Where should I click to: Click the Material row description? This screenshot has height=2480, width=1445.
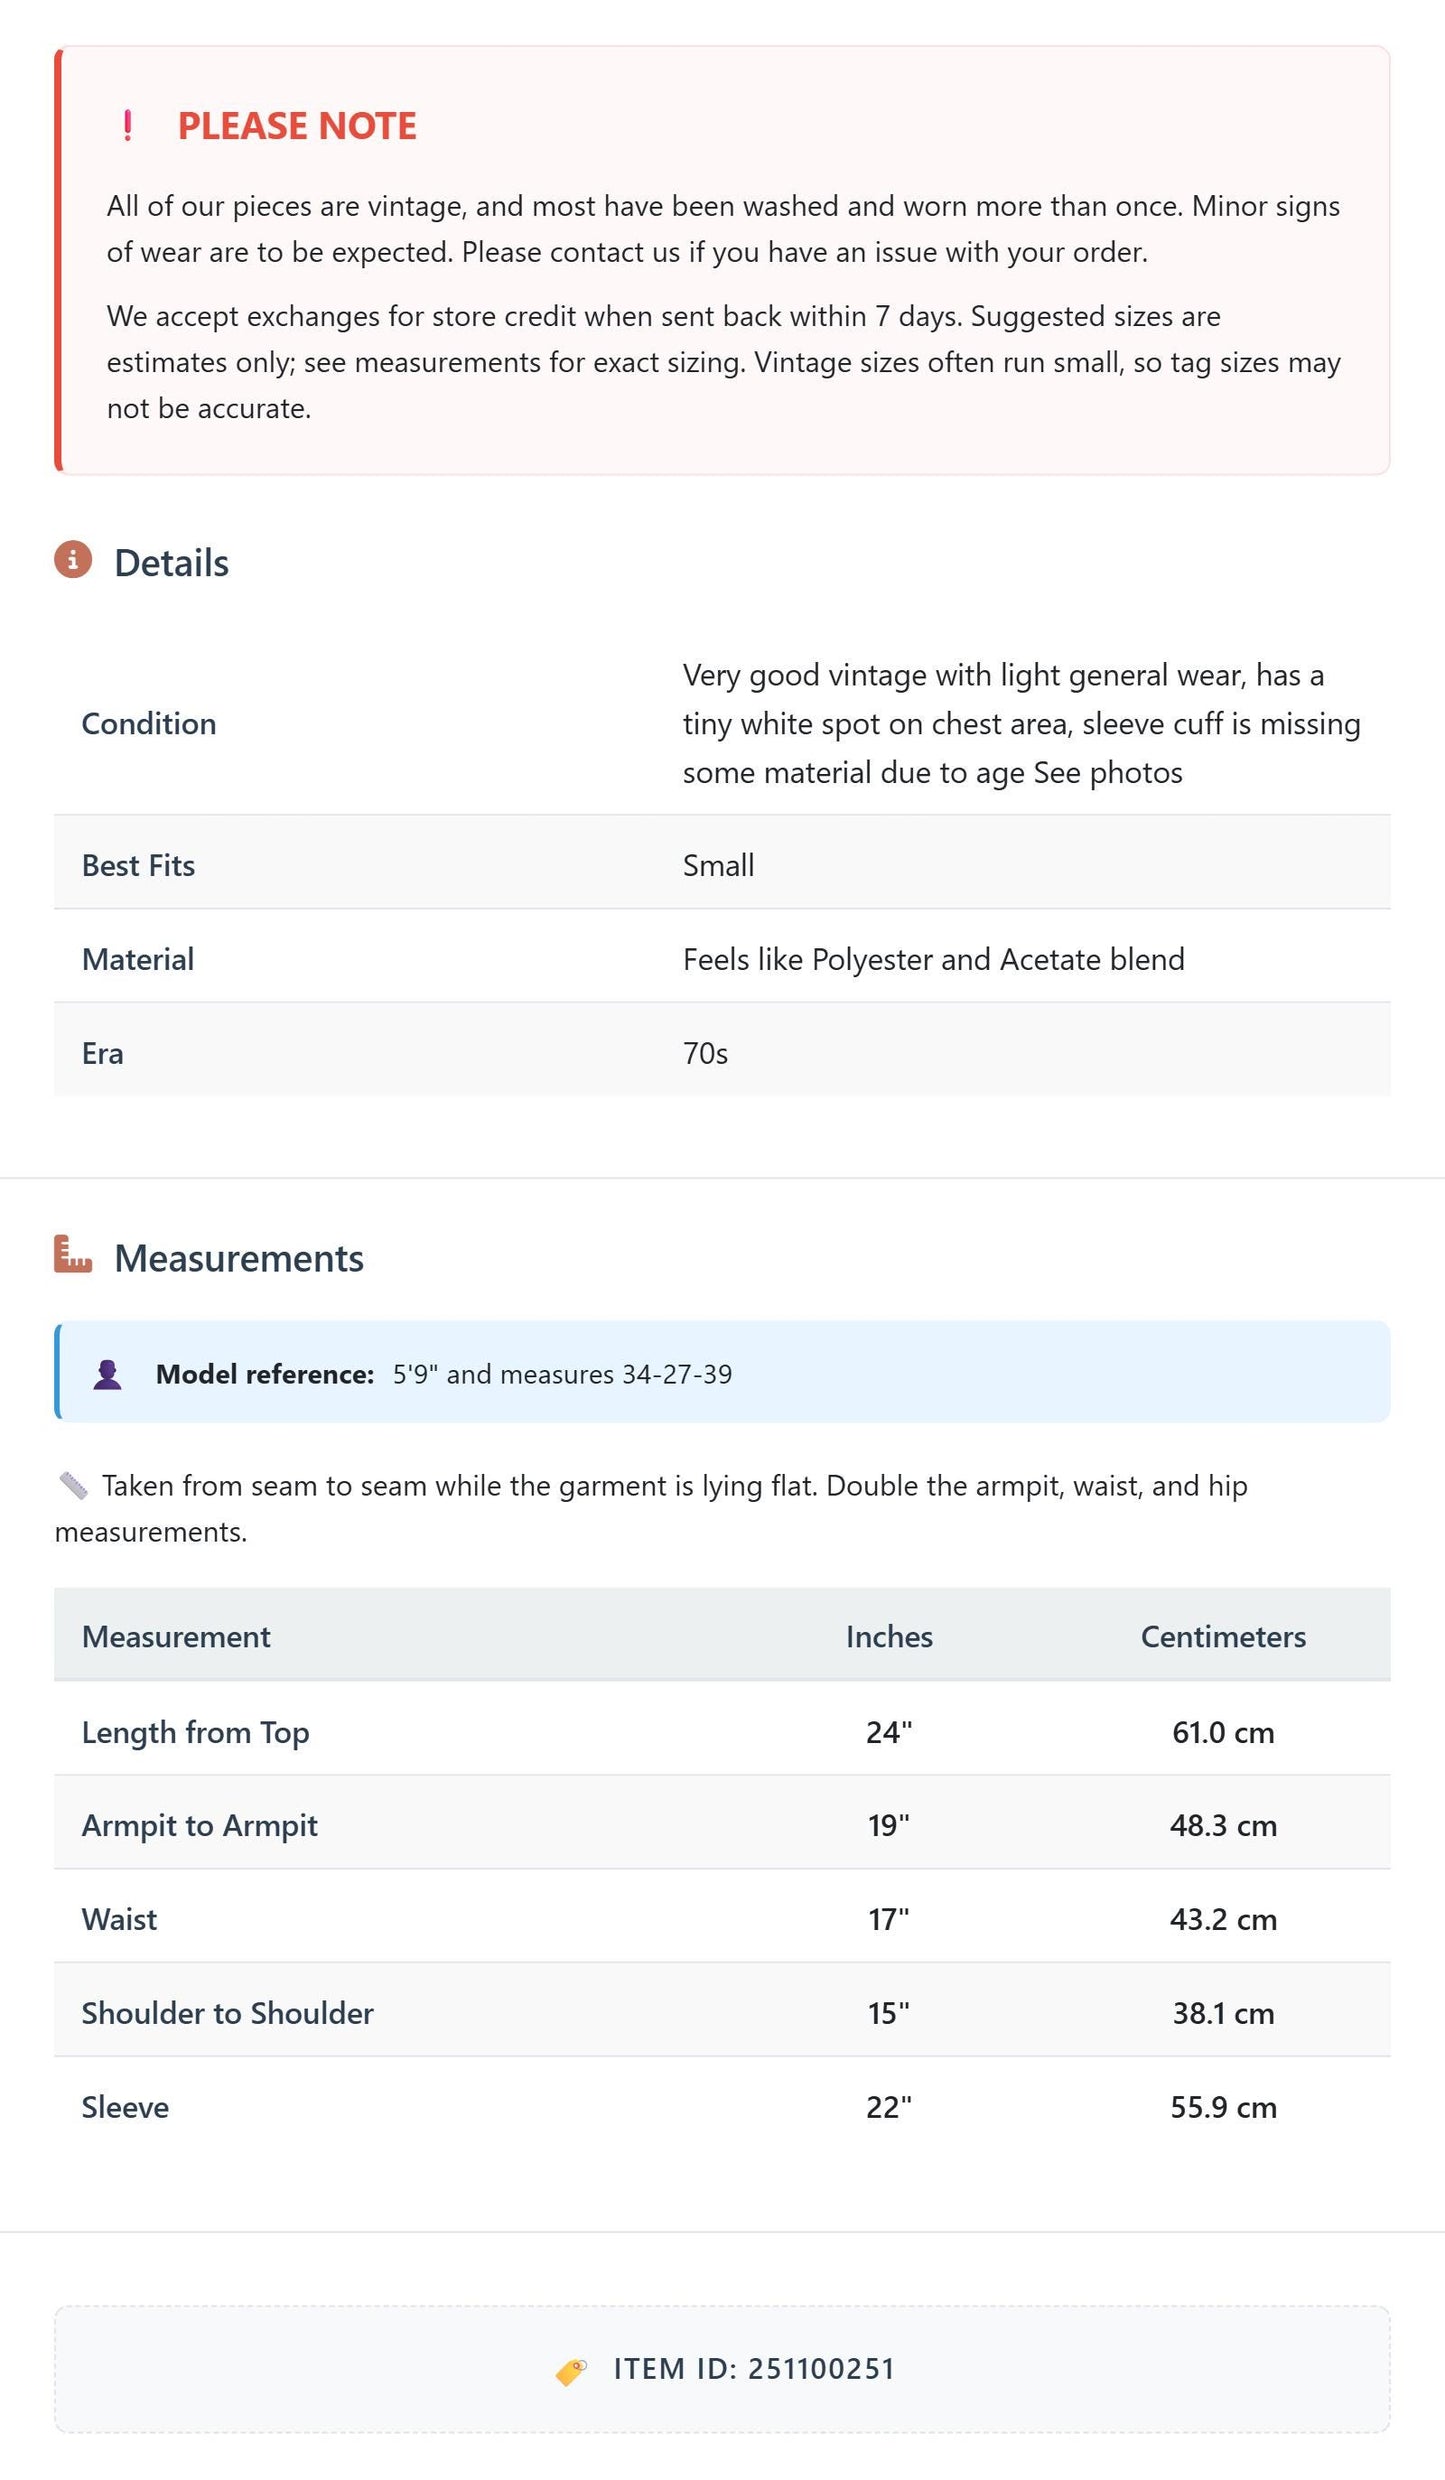933,959
